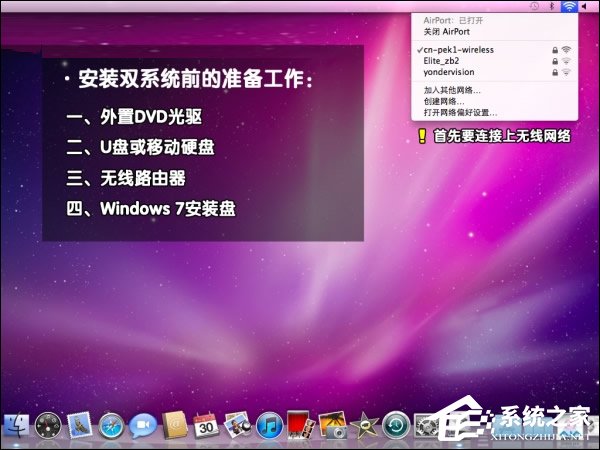600x450 pixels.
Task: Connect to Elite_zb2 network
Action: [446, 60]
